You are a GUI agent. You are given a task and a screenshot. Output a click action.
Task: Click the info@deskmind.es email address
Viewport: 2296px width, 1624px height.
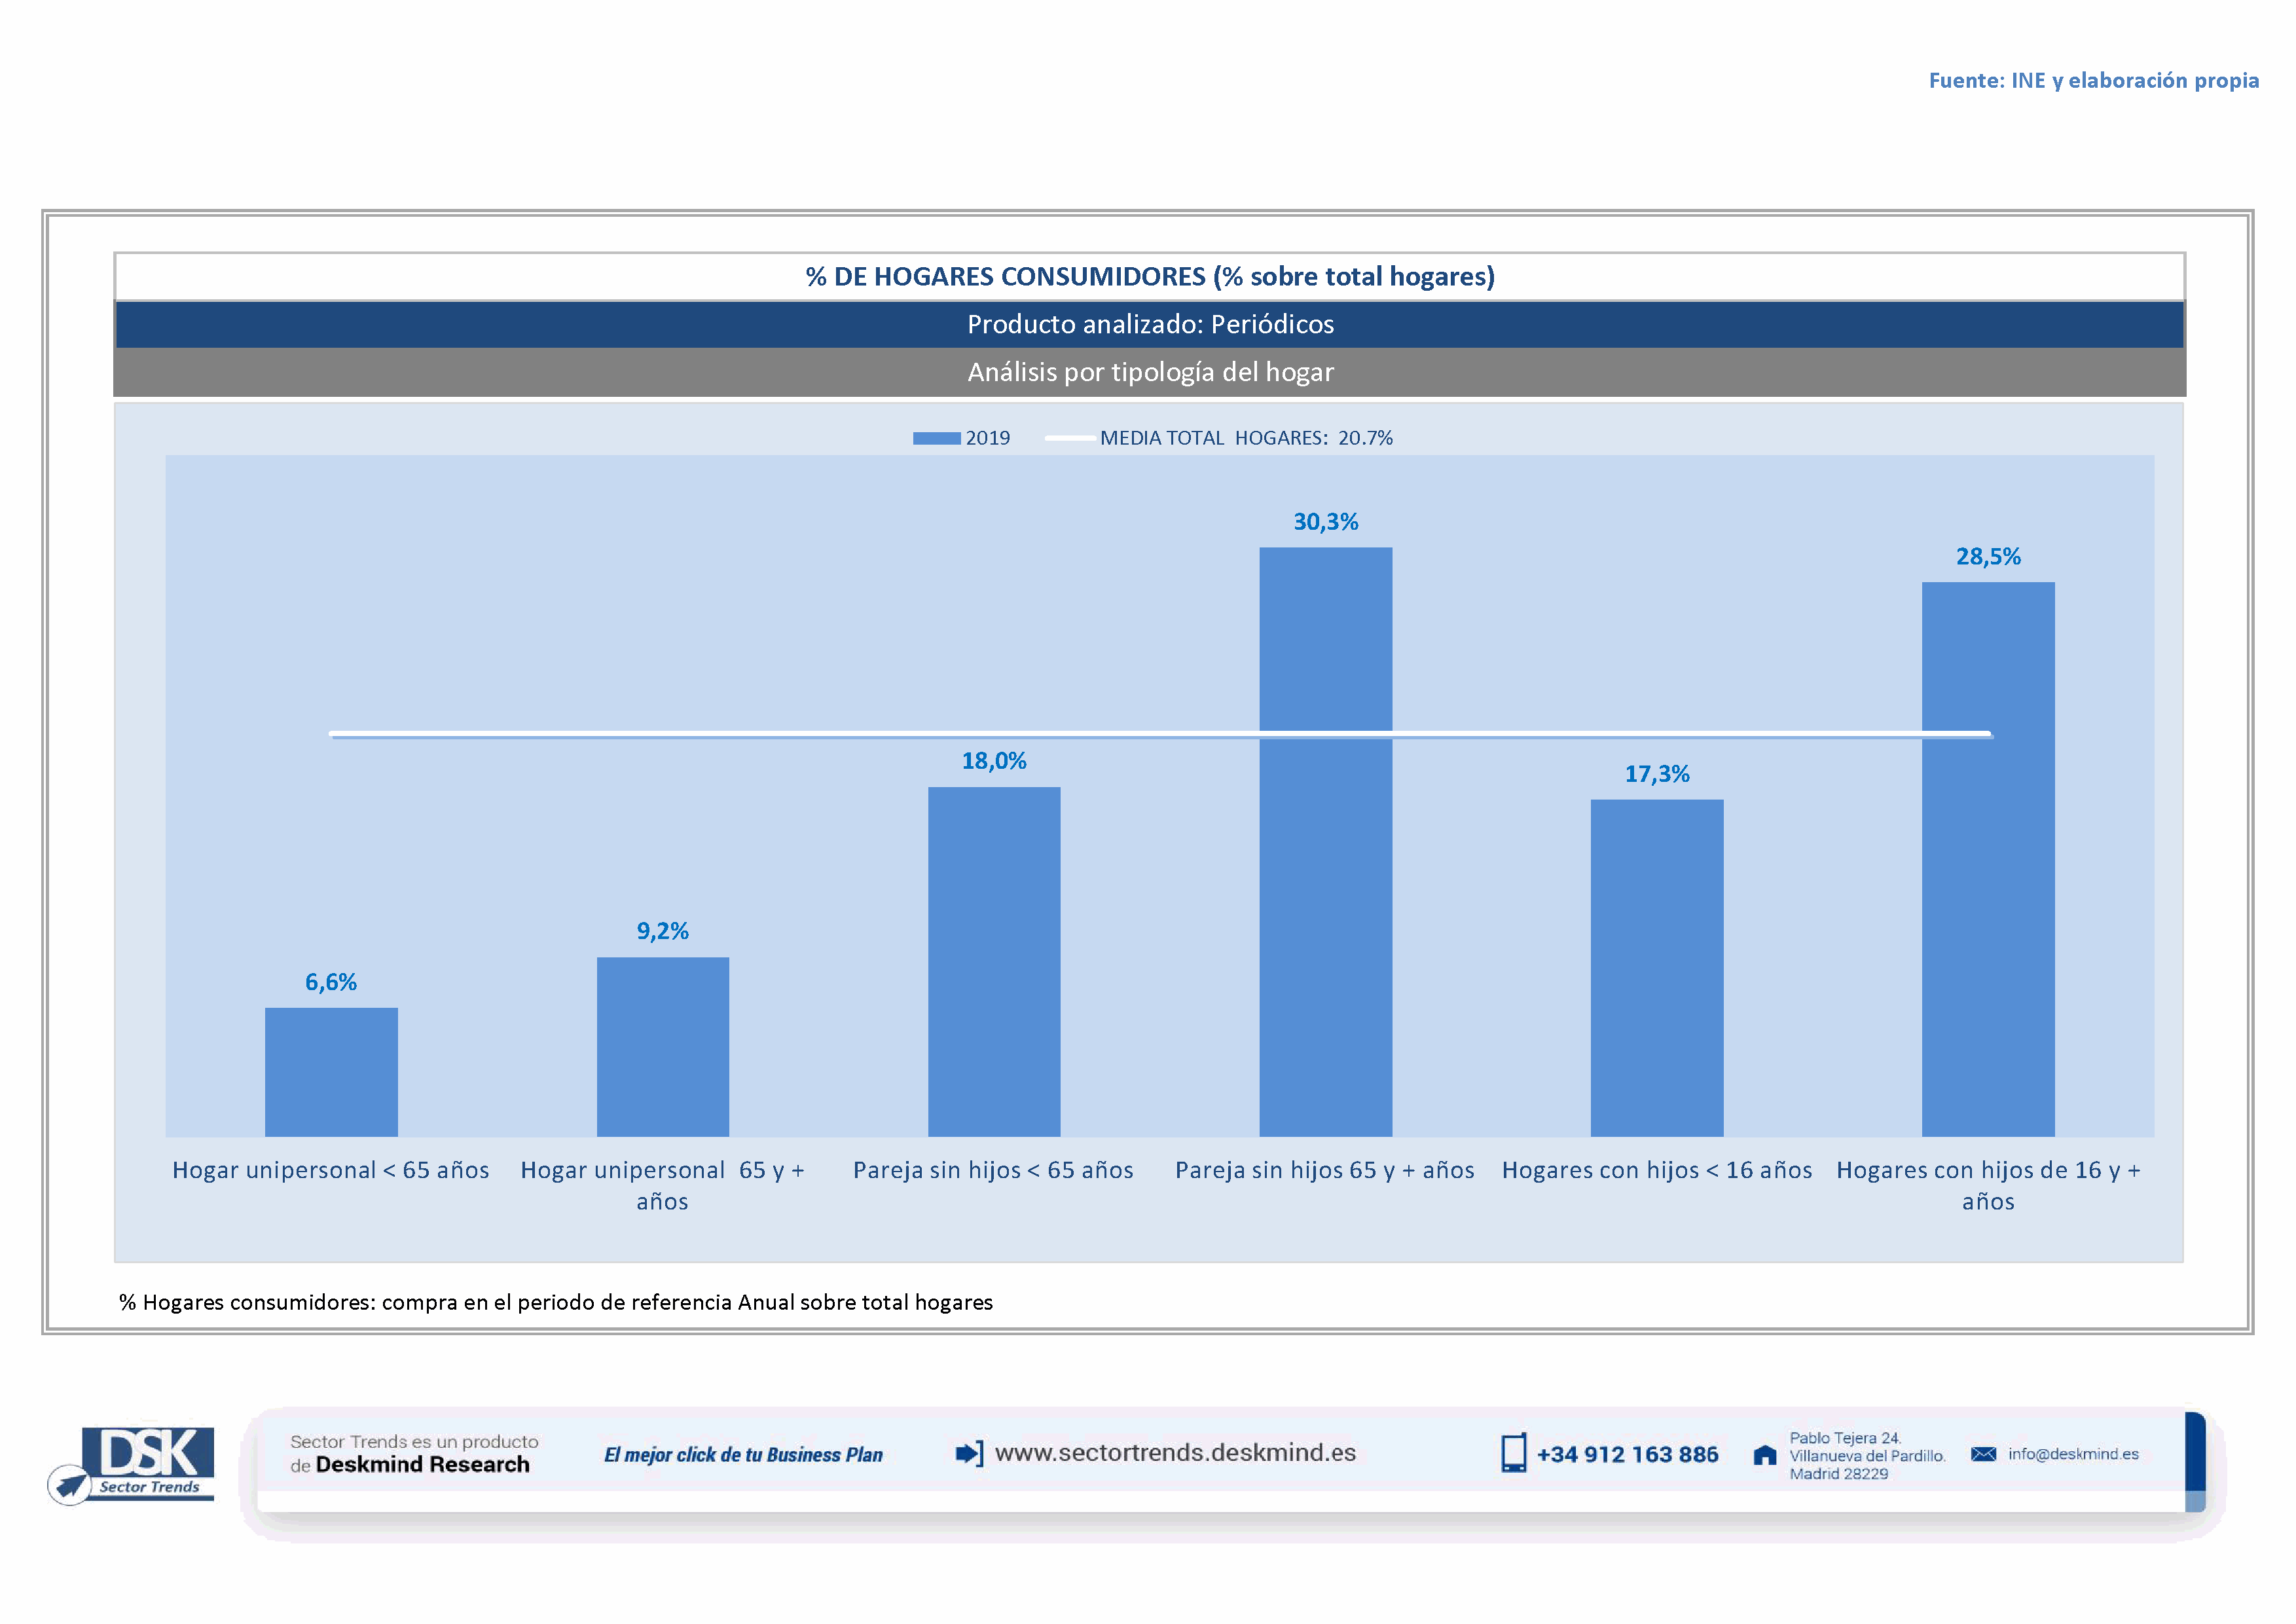point(2073,1454)
